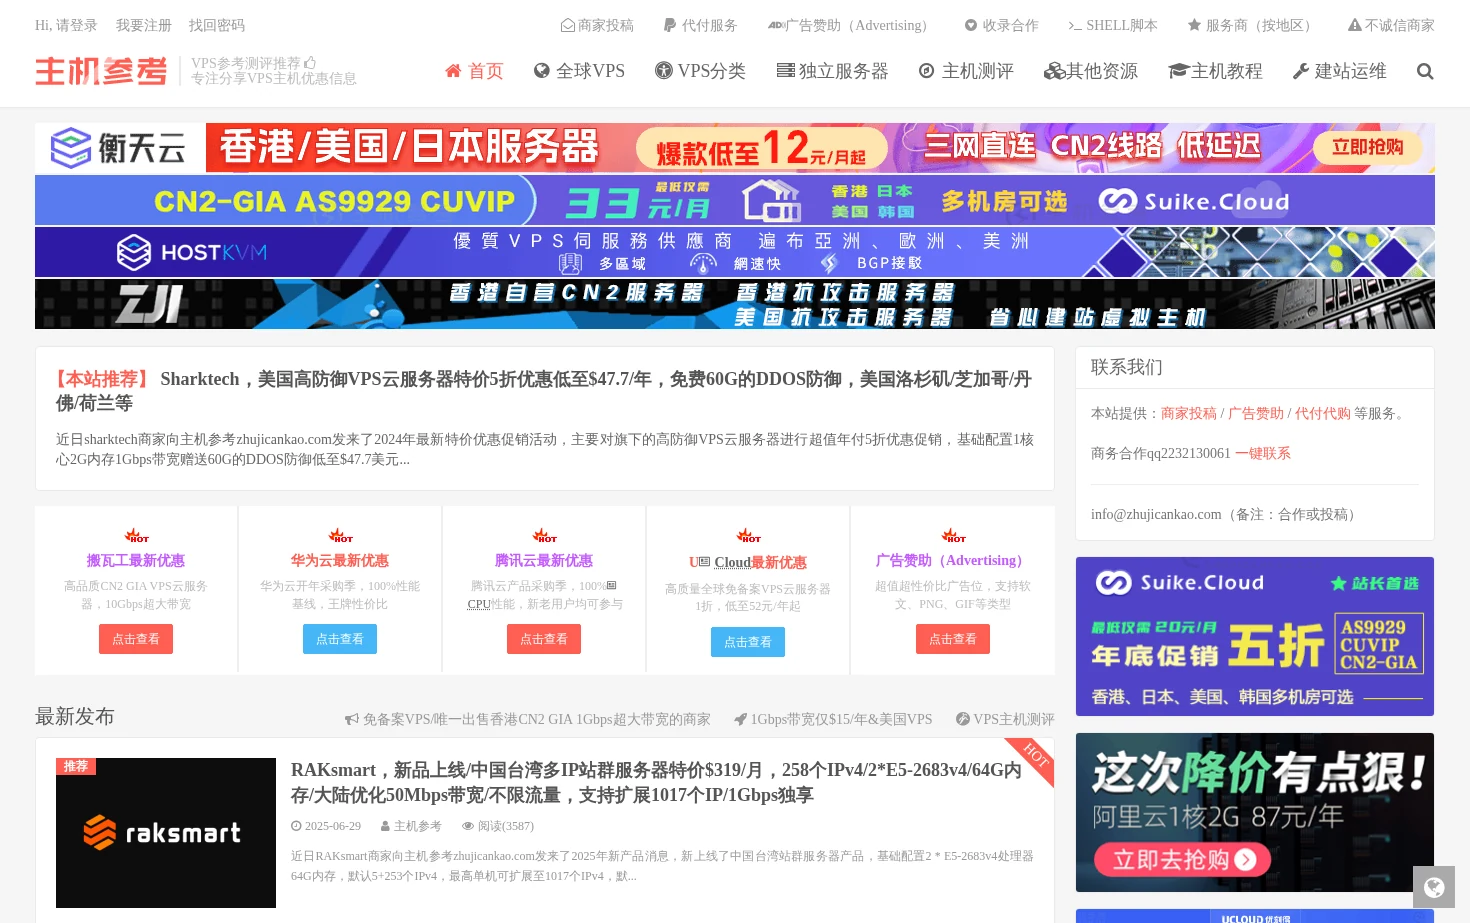Open the 主机测评 menu
The height and width of the screenshot is (923, 1470).
point(966,71)
